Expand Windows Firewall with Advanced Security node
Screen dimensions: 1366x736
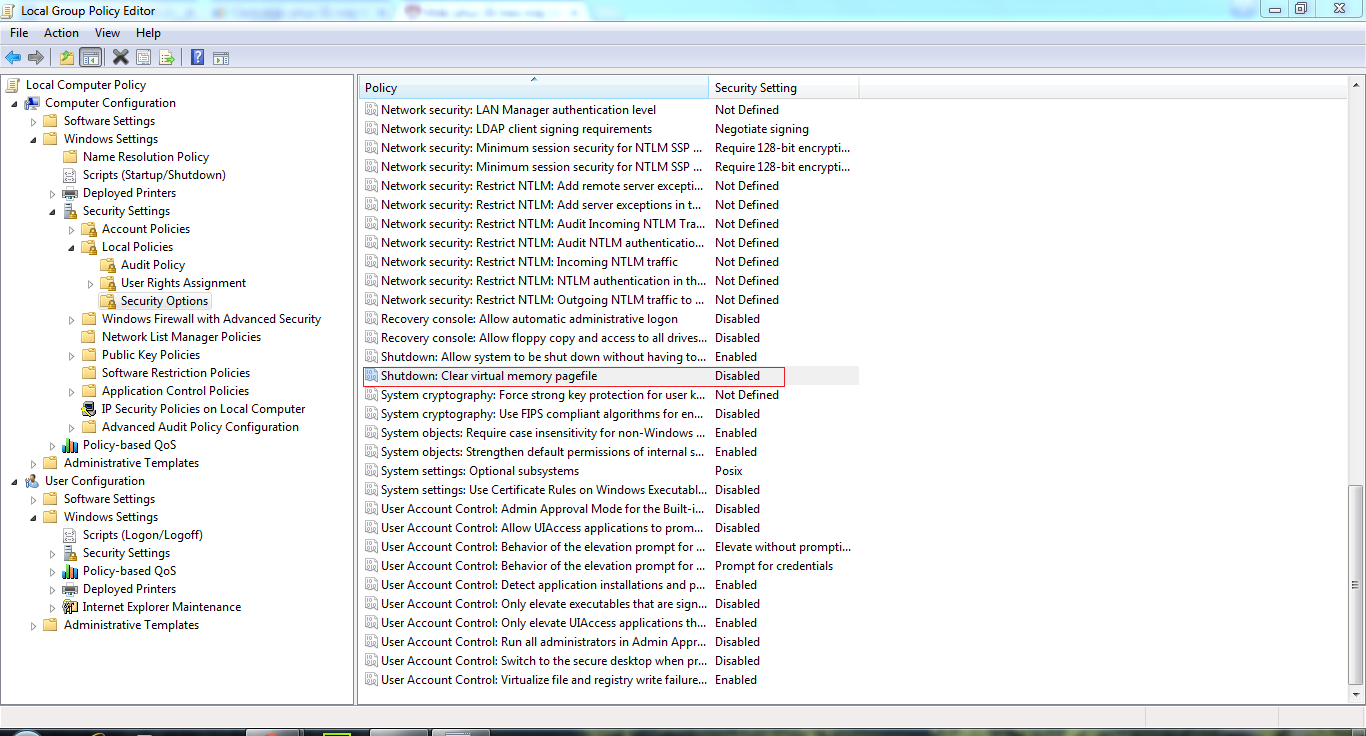pos(71,319)
